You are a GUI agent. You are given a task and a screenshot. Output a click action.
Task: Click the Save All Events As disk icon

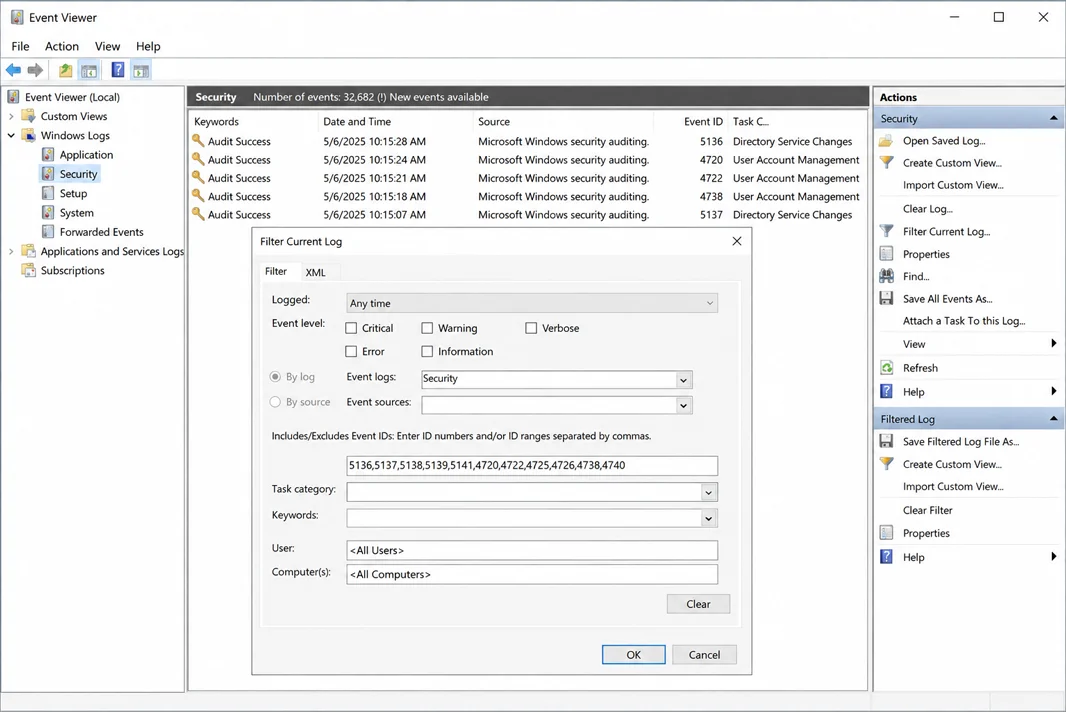click(x=887, y=299)
